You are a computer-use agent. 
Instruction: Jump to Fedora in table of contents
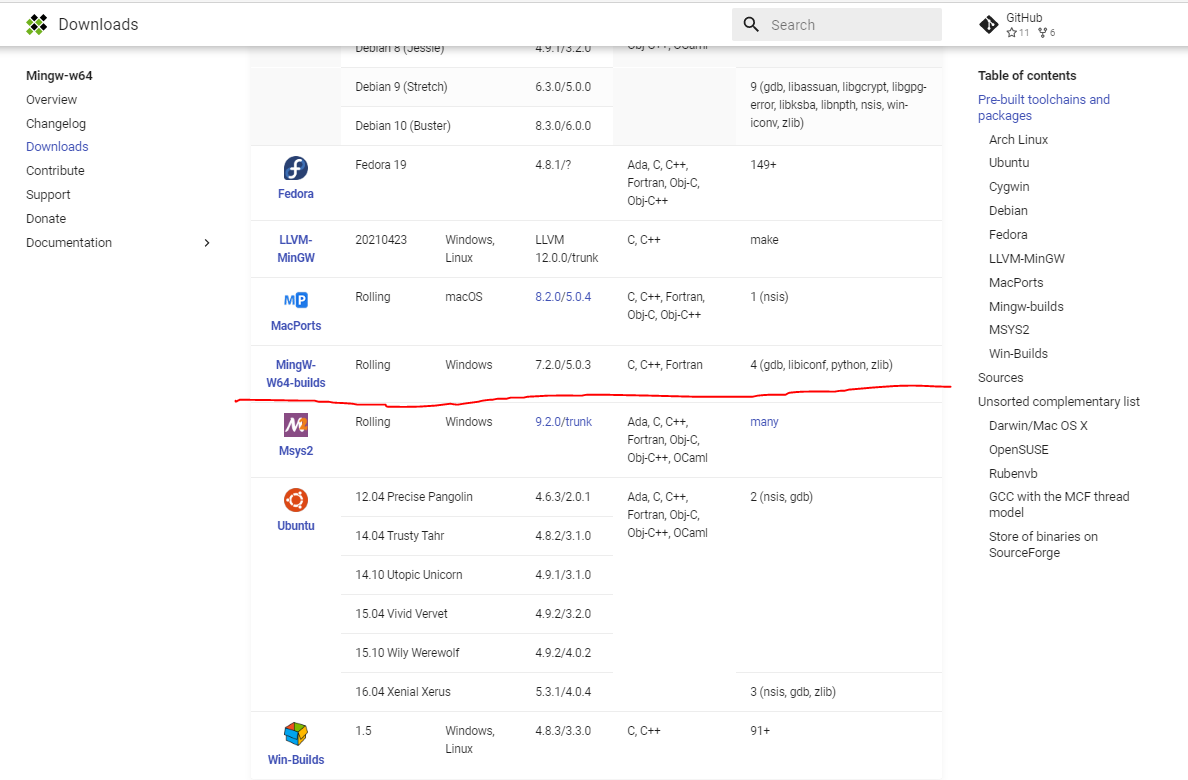click(1008, 235)
